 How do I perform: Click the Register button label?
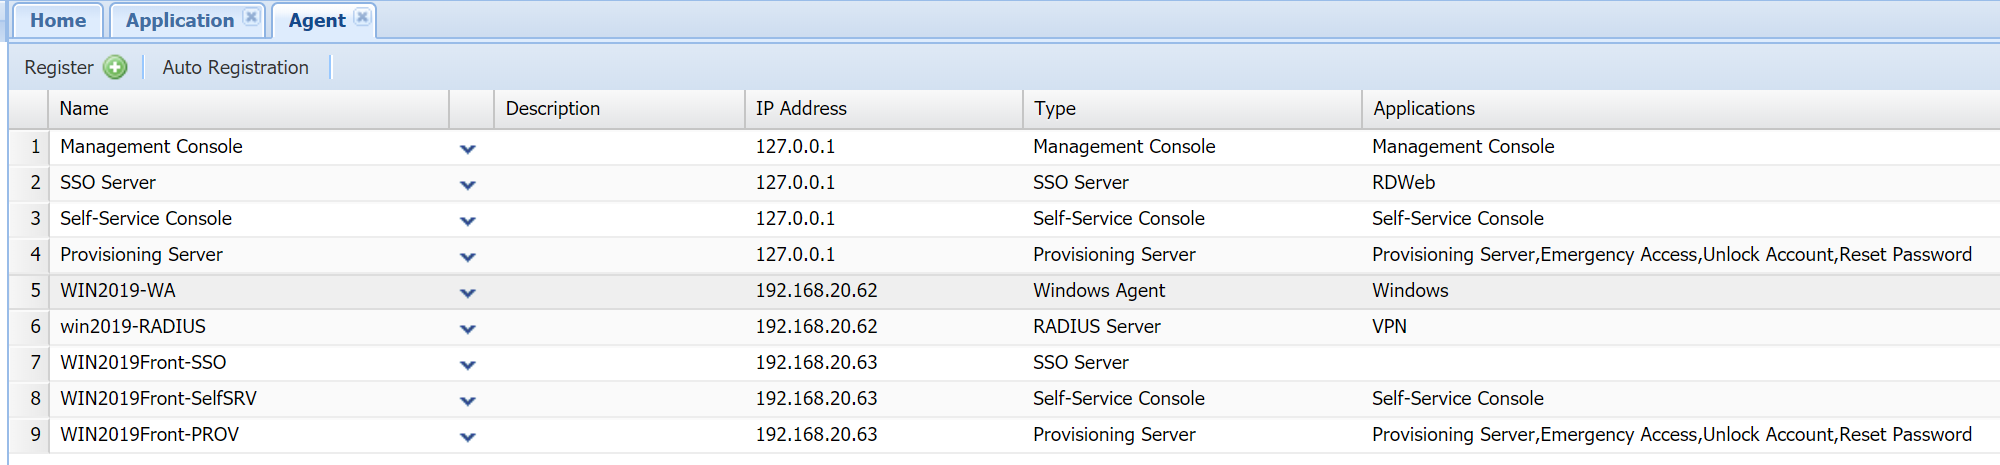coord(59,67)
